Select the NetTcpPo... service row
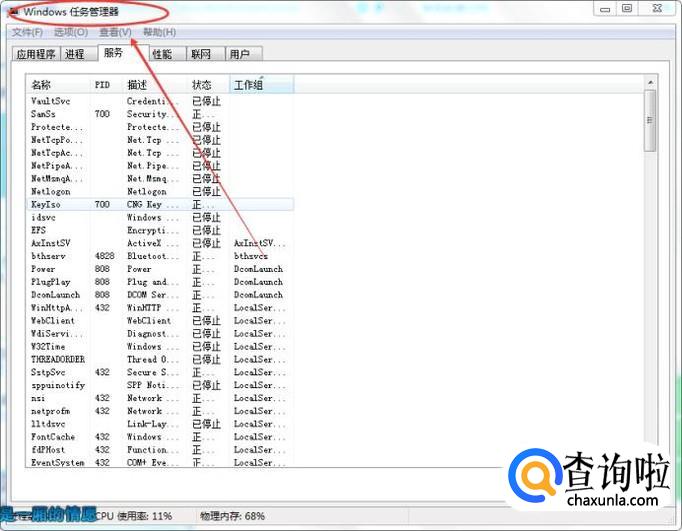This screenshot has height=531, width=682. click(x=160, y=140)
